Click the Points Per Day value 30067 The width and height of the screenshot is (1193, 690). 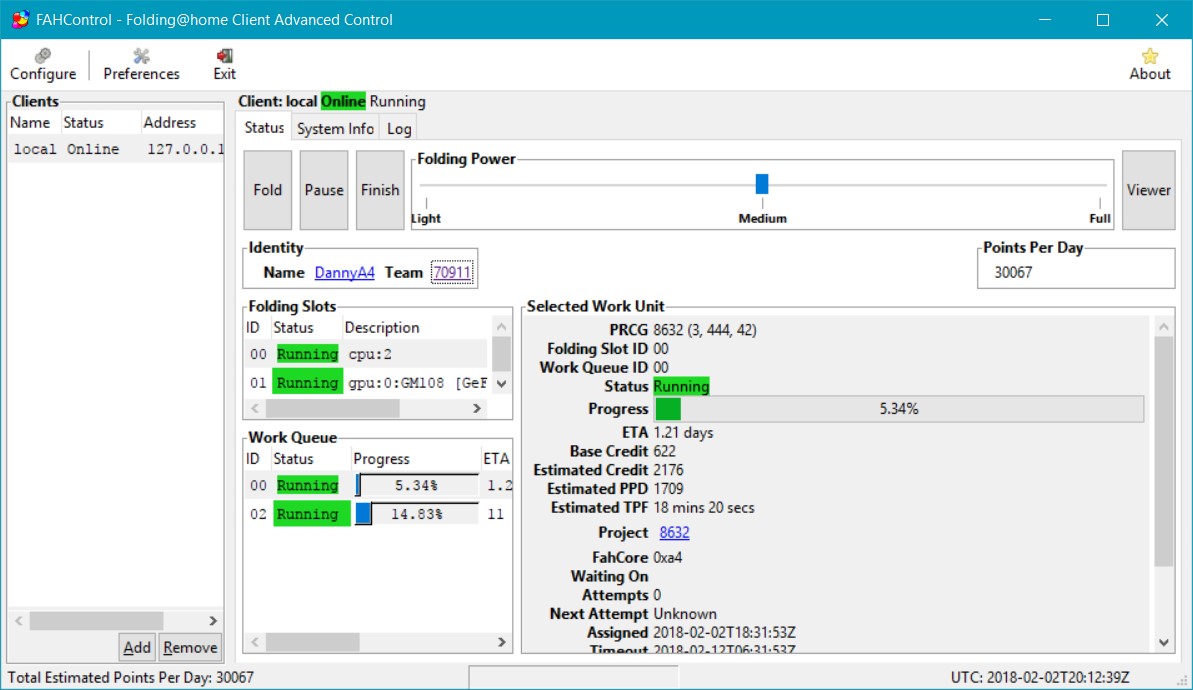coord(1013,272)
